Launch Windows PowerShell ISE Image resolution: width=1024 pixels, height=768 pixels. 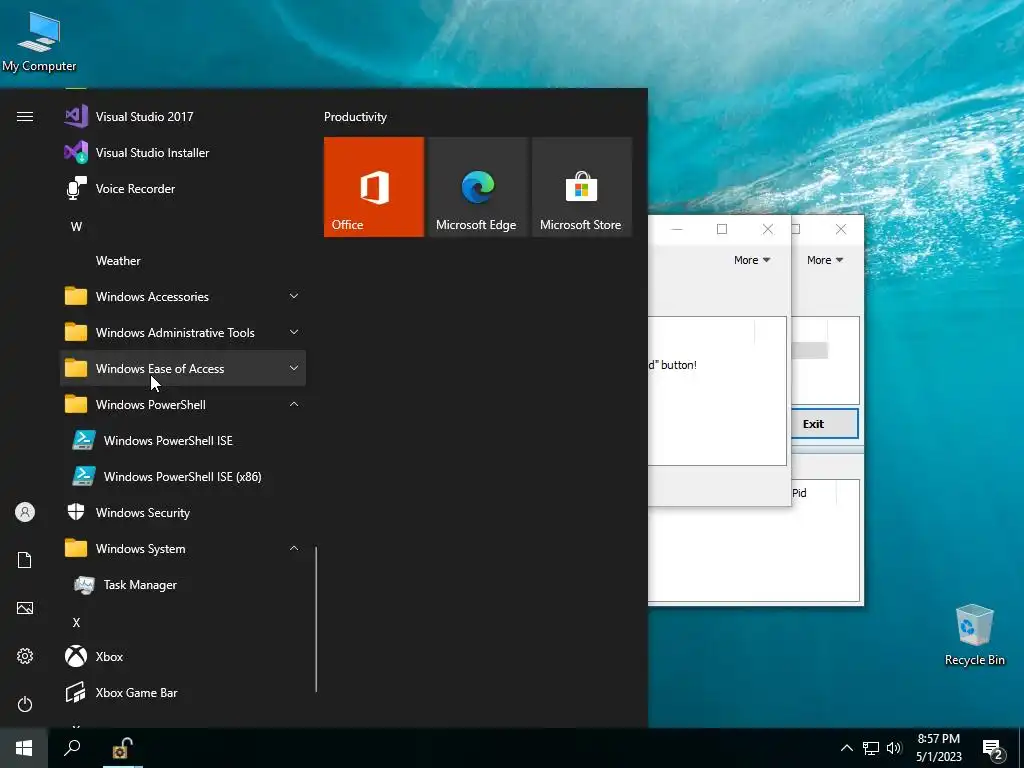[x=183, y=441]
